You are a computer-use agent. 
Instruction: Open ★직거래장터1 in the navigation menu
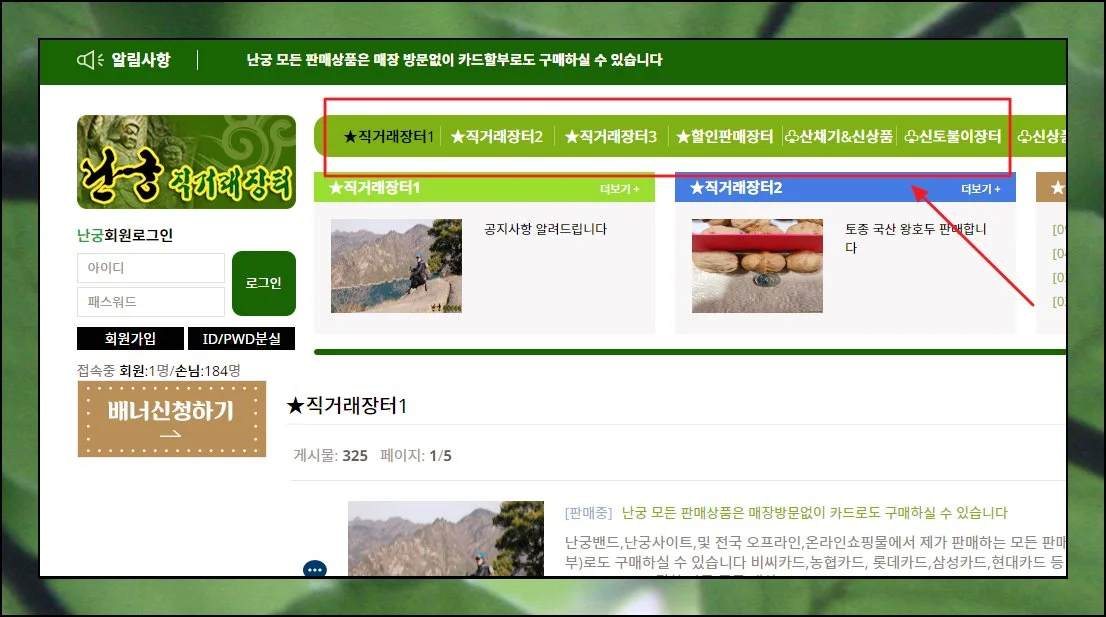(388, 137)
